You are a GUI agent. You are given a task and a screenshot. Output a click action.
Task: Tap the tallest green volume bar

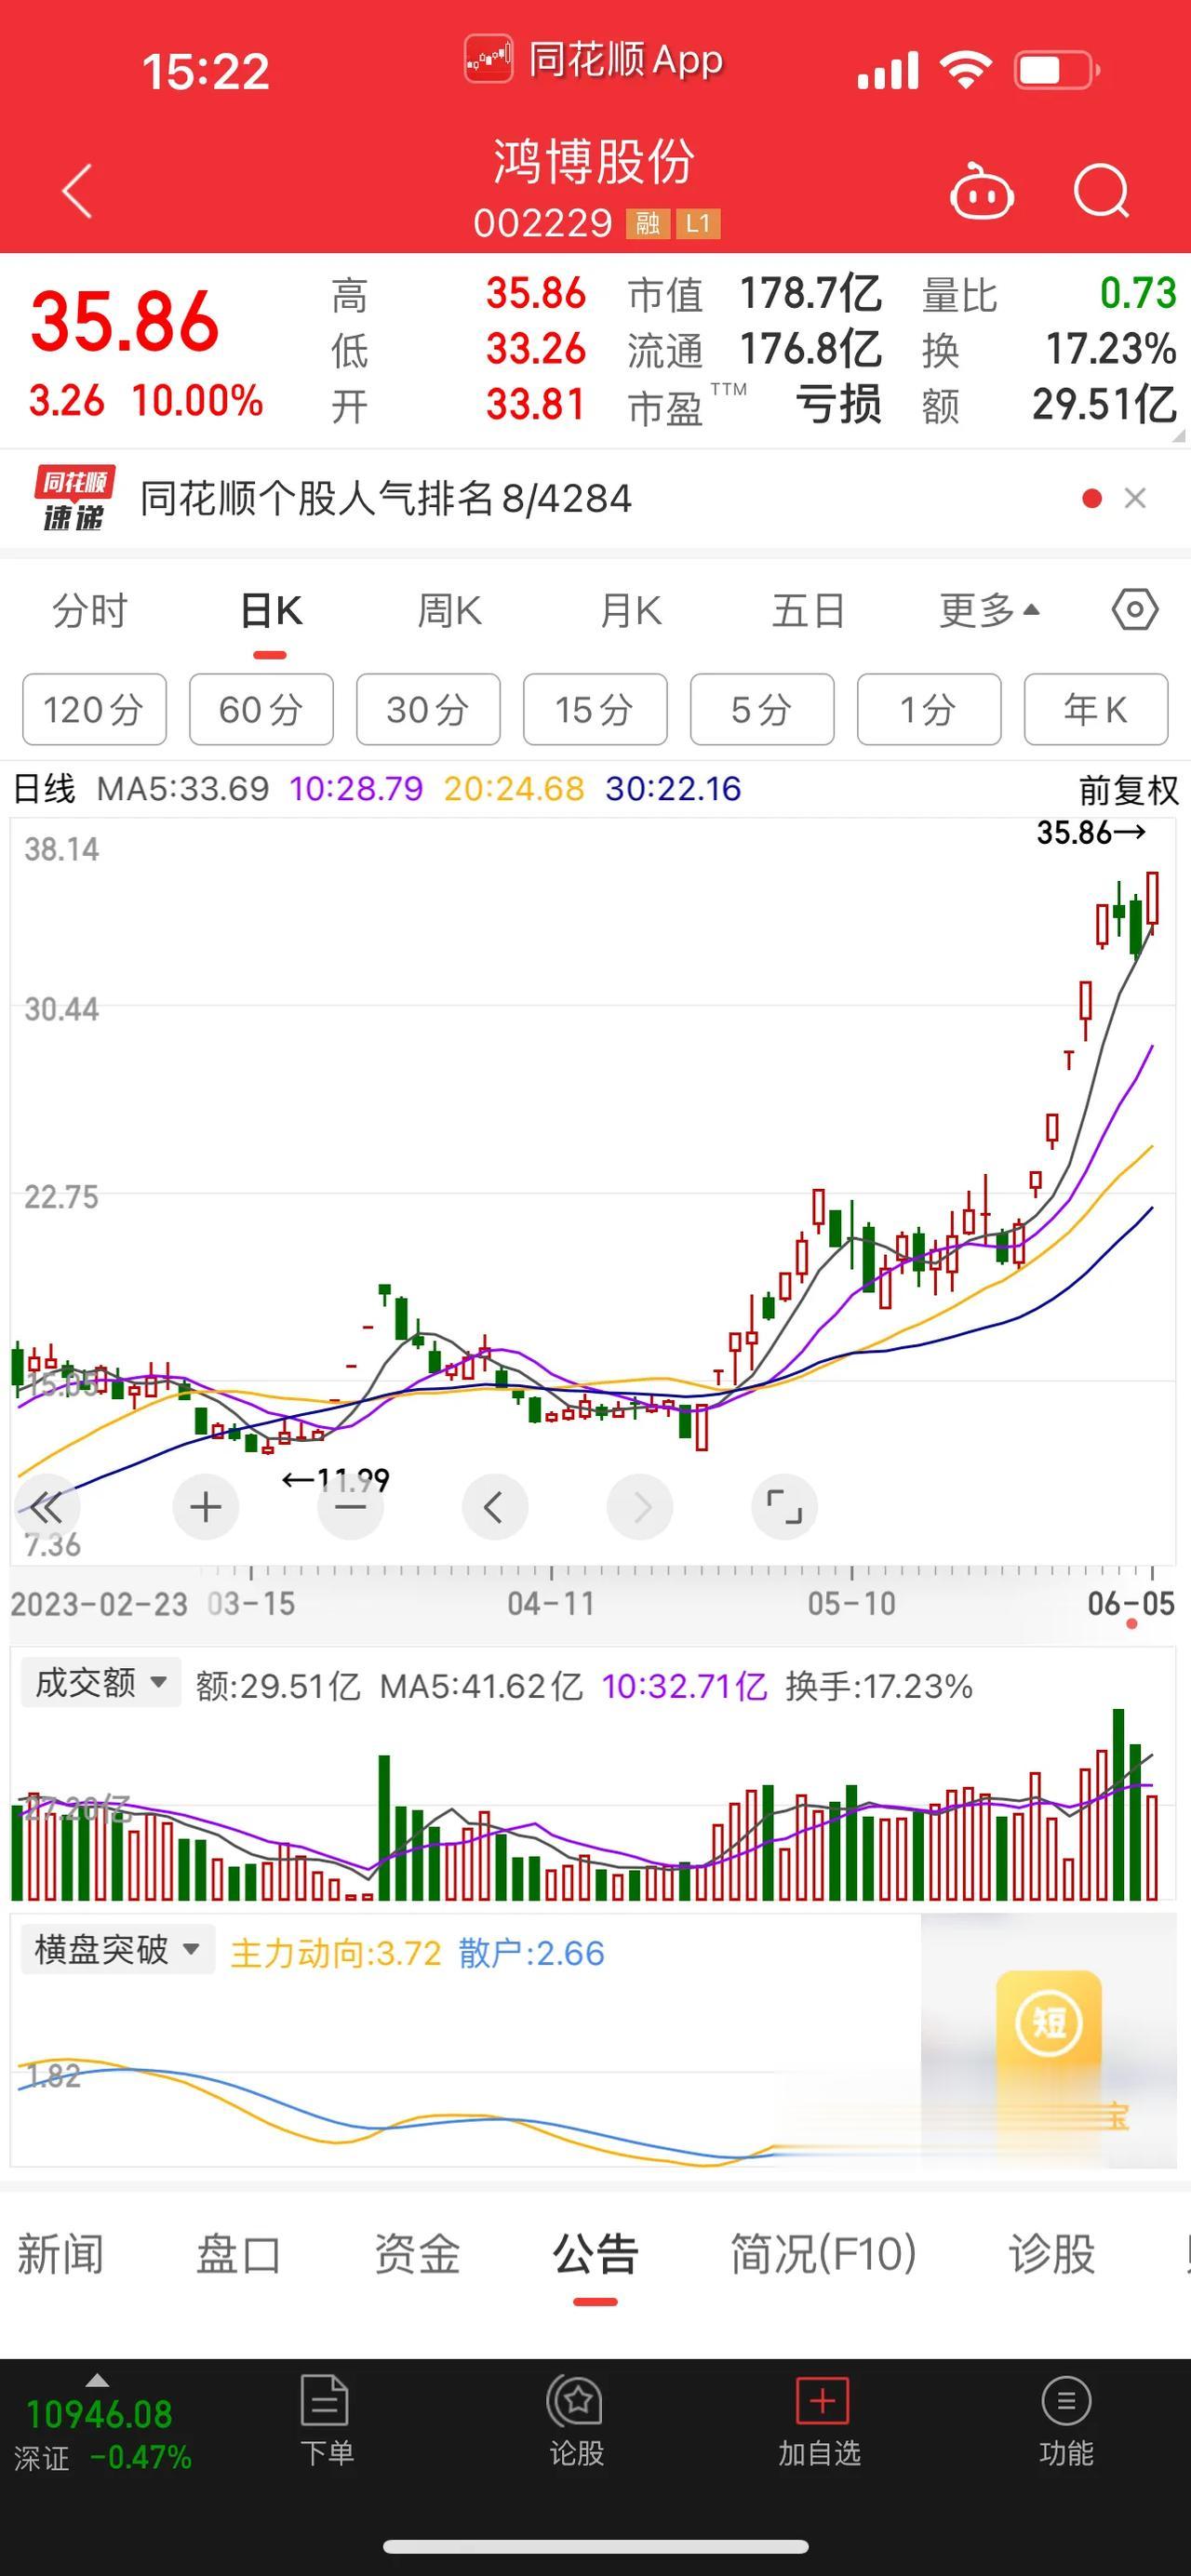pos(1118,1804)
